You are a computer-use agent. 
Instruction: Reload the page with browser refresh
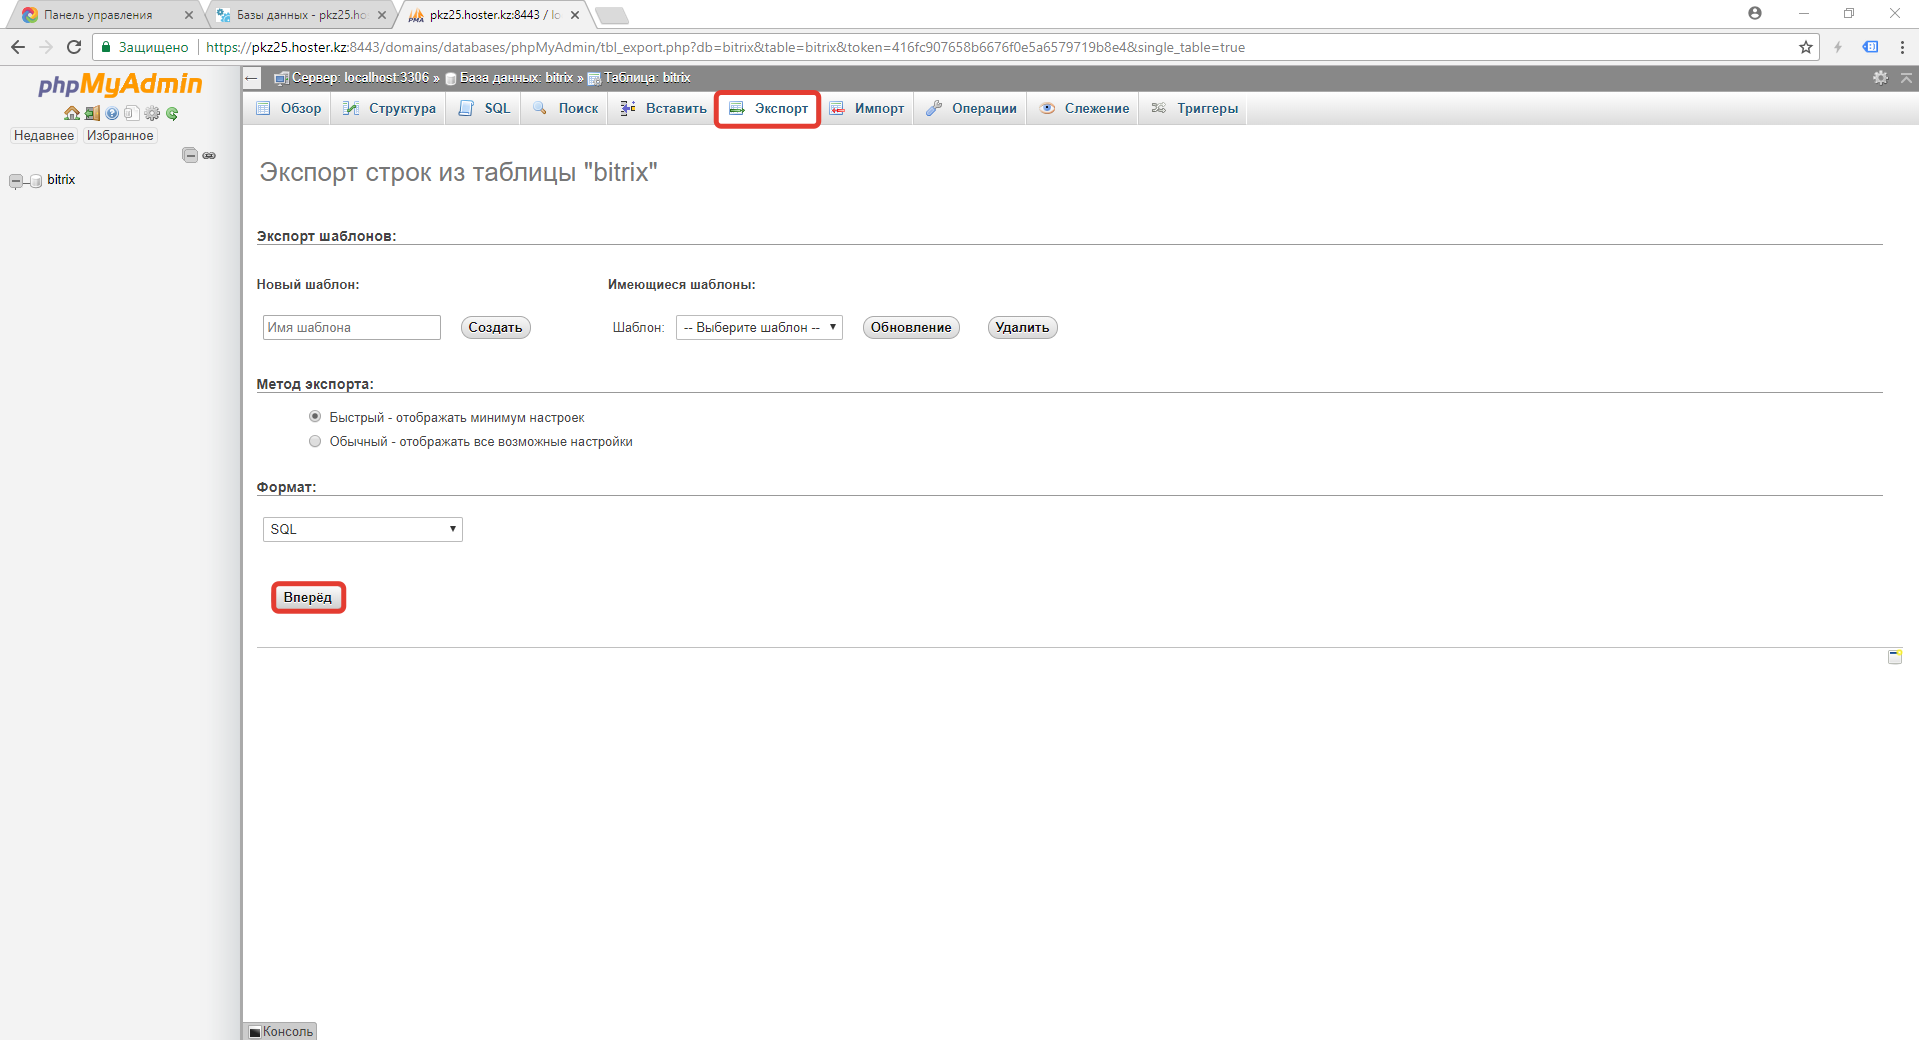(x=74, y=47)
